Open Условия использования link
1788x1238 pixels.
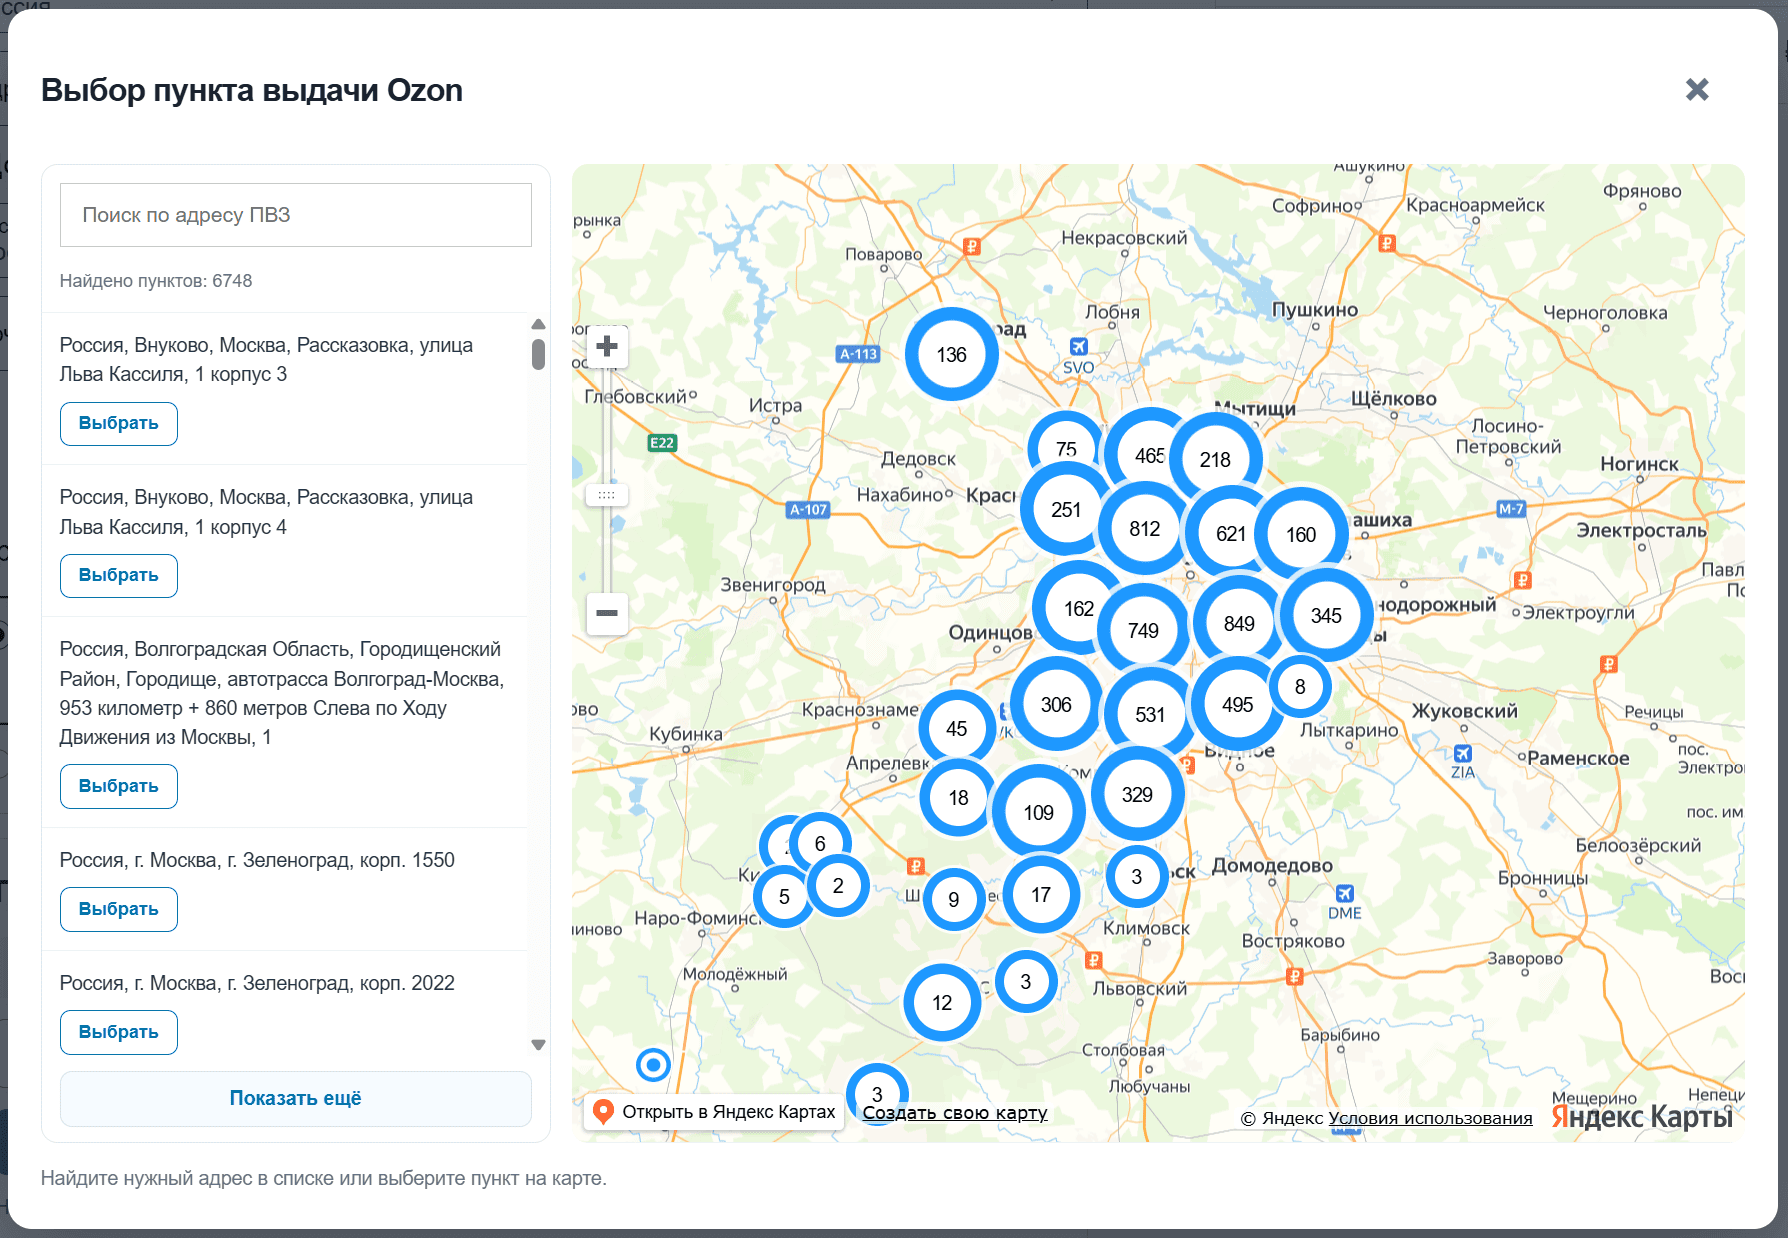click(x=1430, y=1118)
